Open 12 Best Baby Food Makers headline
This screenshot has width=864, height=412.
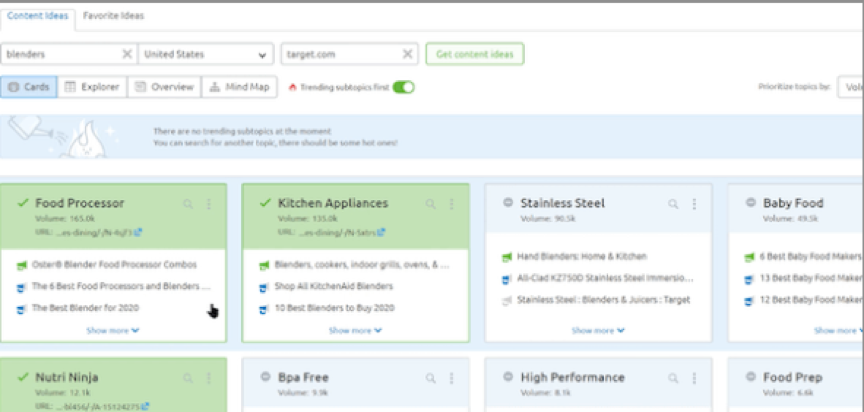click(811, 300)
